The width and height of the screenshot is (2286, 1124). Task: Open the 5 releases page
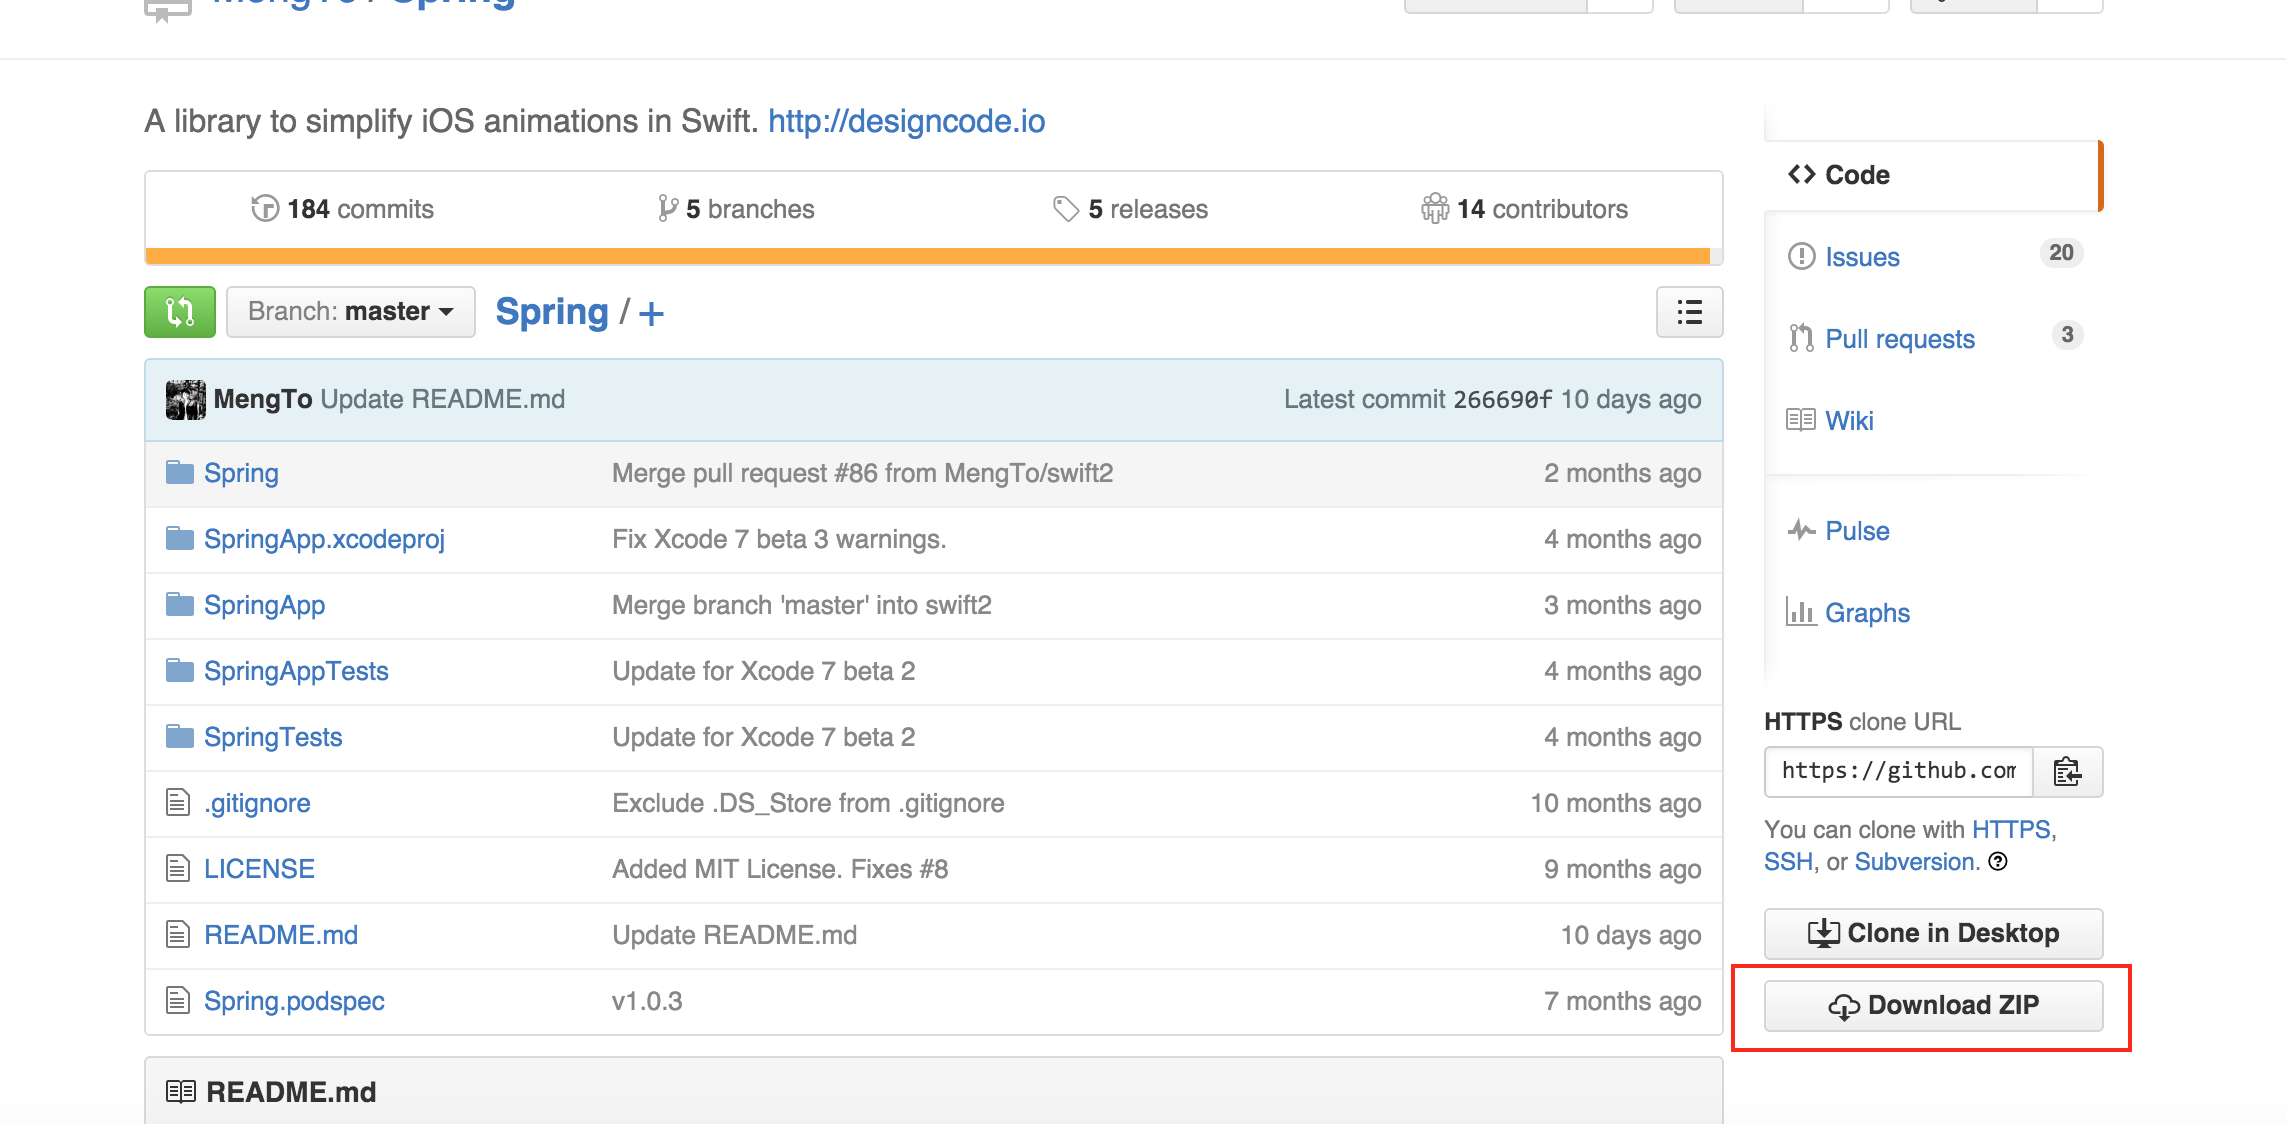pyautogui.click(x=1131, y=209)
